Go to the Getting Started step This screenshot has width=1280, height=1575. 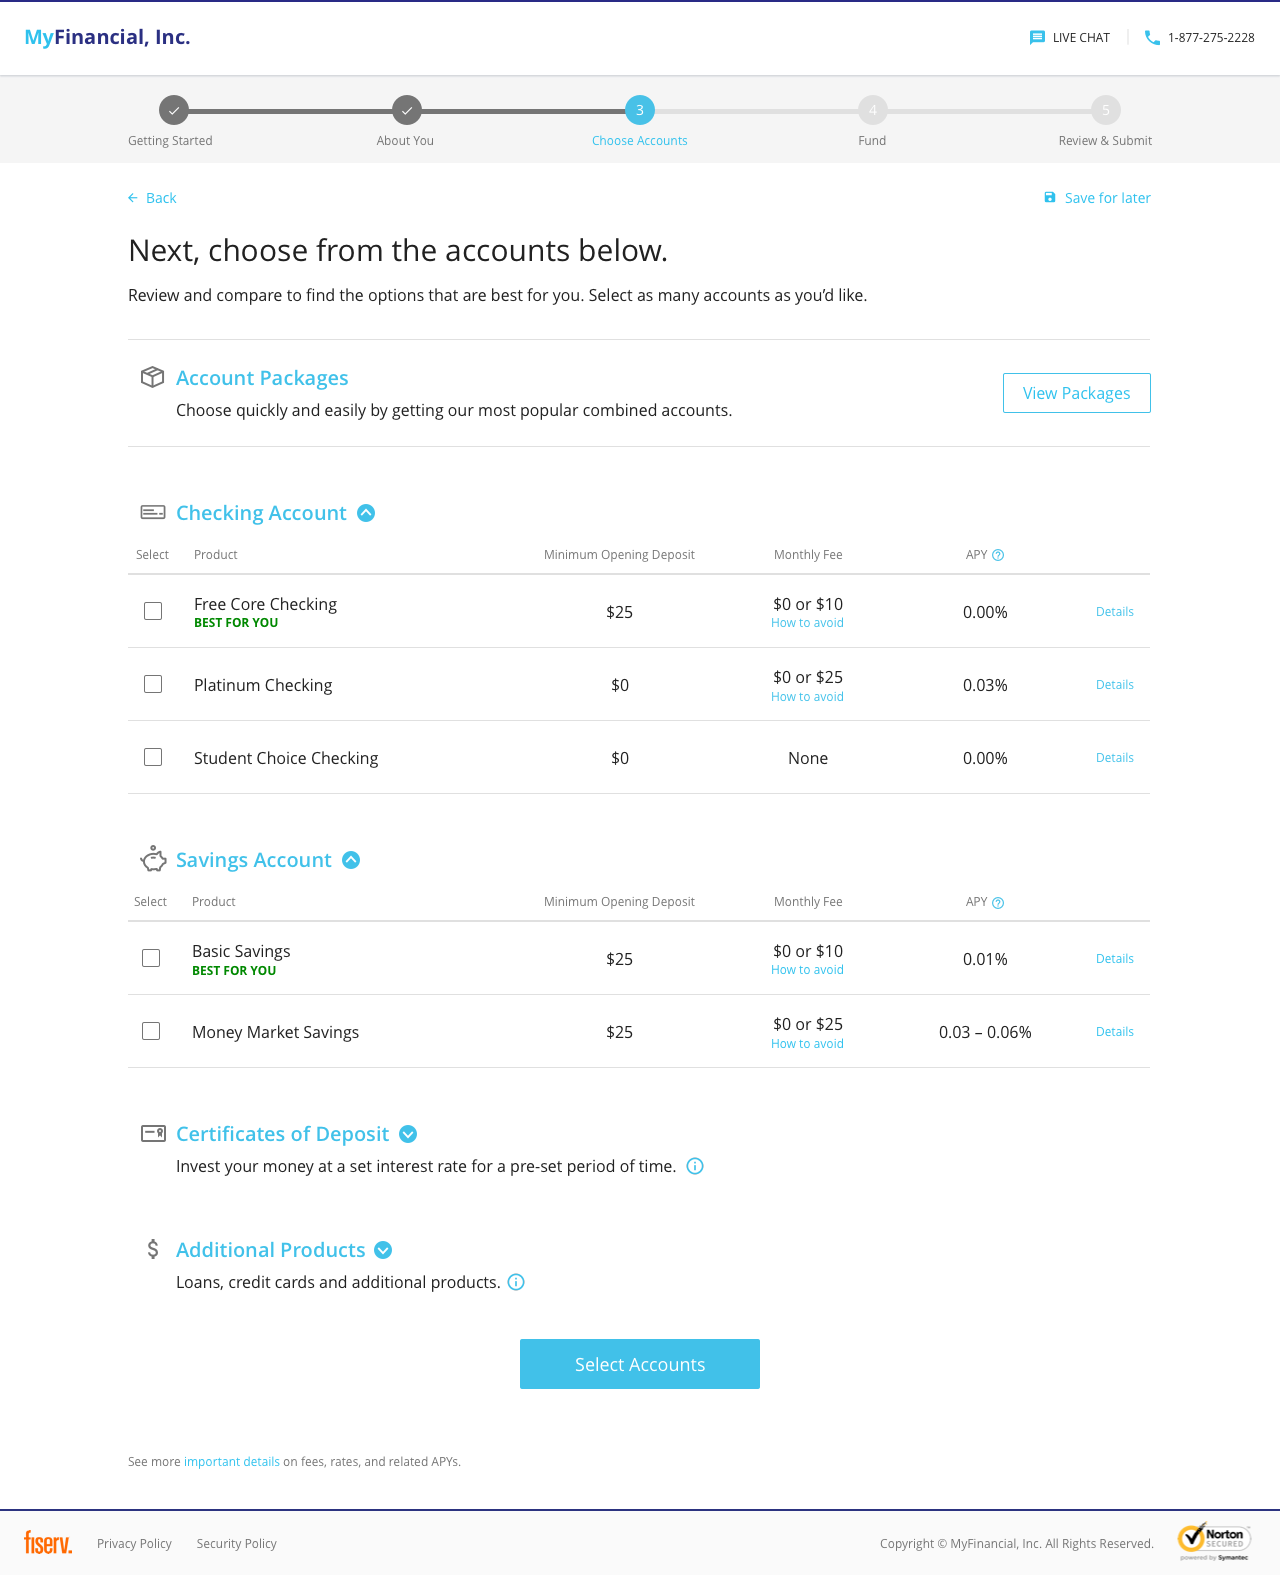173,110
